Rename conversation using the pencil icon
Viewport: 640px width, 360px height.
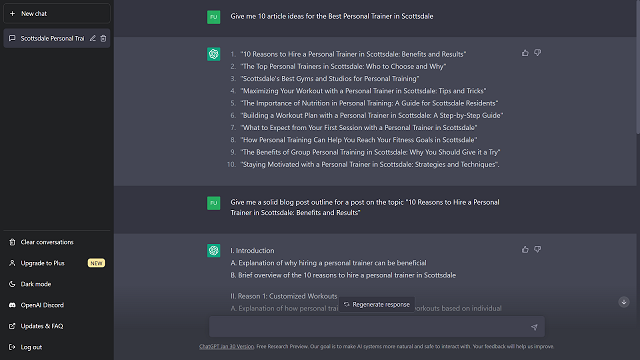[93, 38]
